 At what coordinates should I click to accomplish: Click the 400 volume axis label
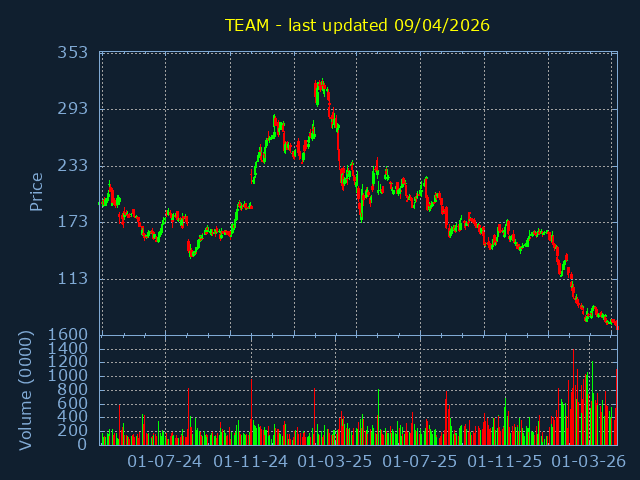click(73, 417)
